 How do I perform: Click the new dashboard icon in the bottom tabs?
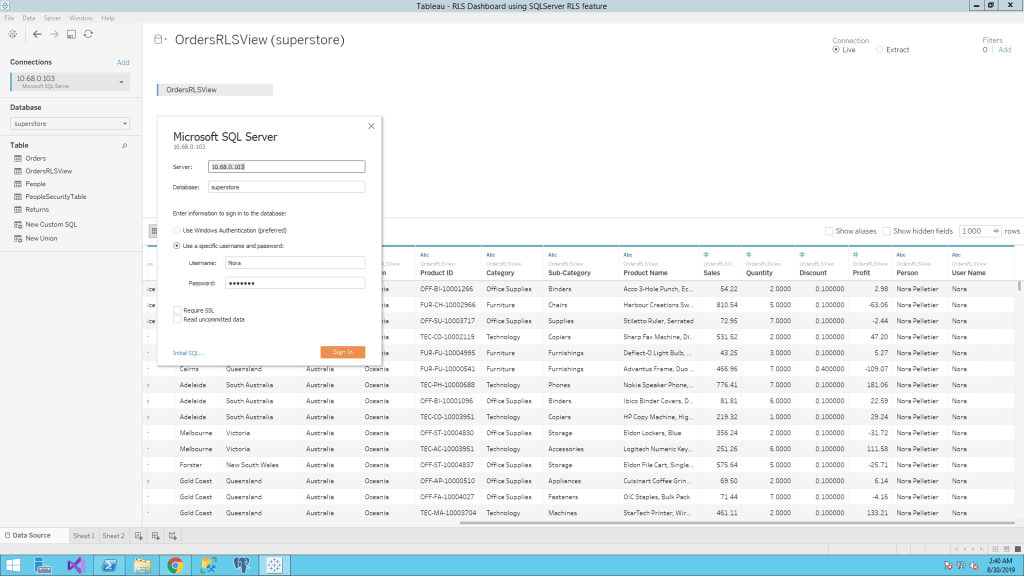point(156,536)
